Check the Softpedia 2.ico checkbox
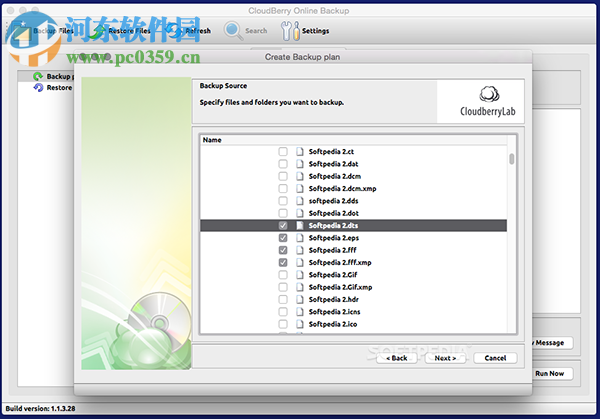The width and height of the screenshot is (600, 419). click(283, 324)
